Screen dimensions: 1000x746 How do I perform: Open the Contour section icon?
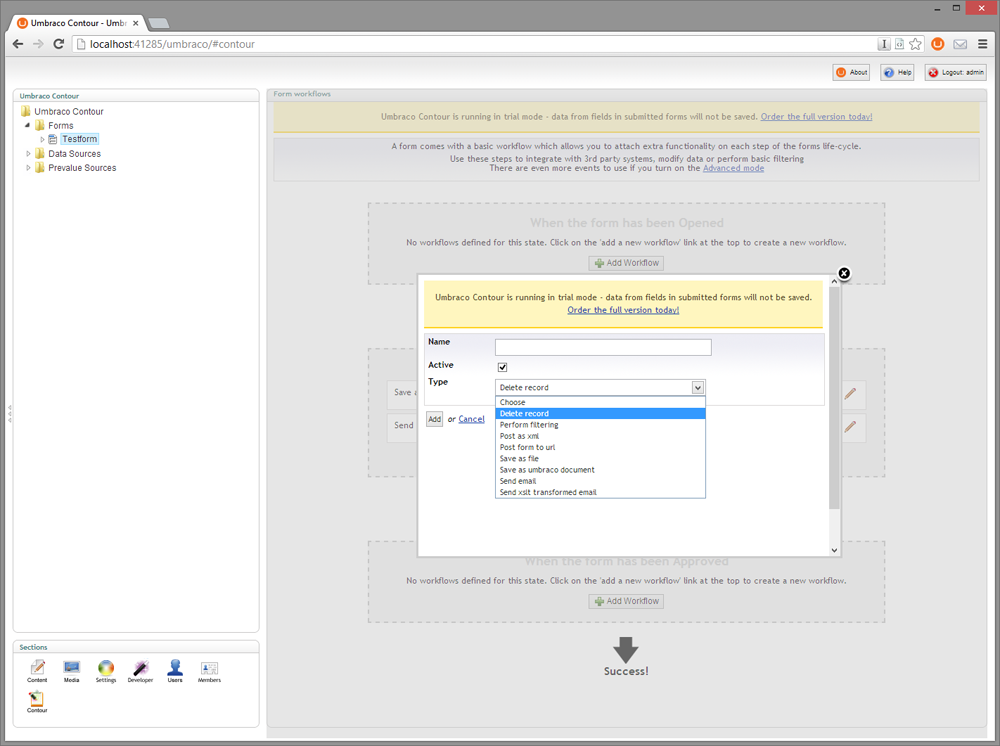coord(37,698)
